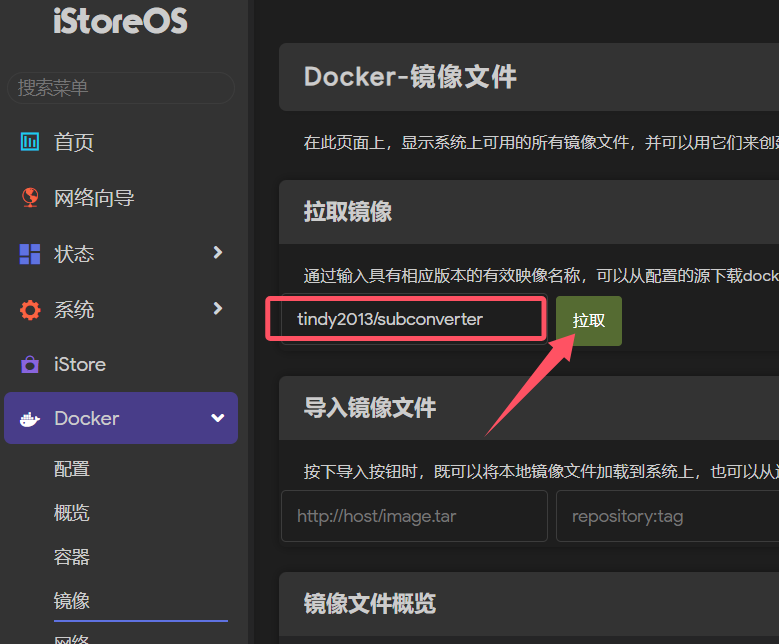Collapse the Docker menu chevron
Screen dimensions: 779x644
217,419
